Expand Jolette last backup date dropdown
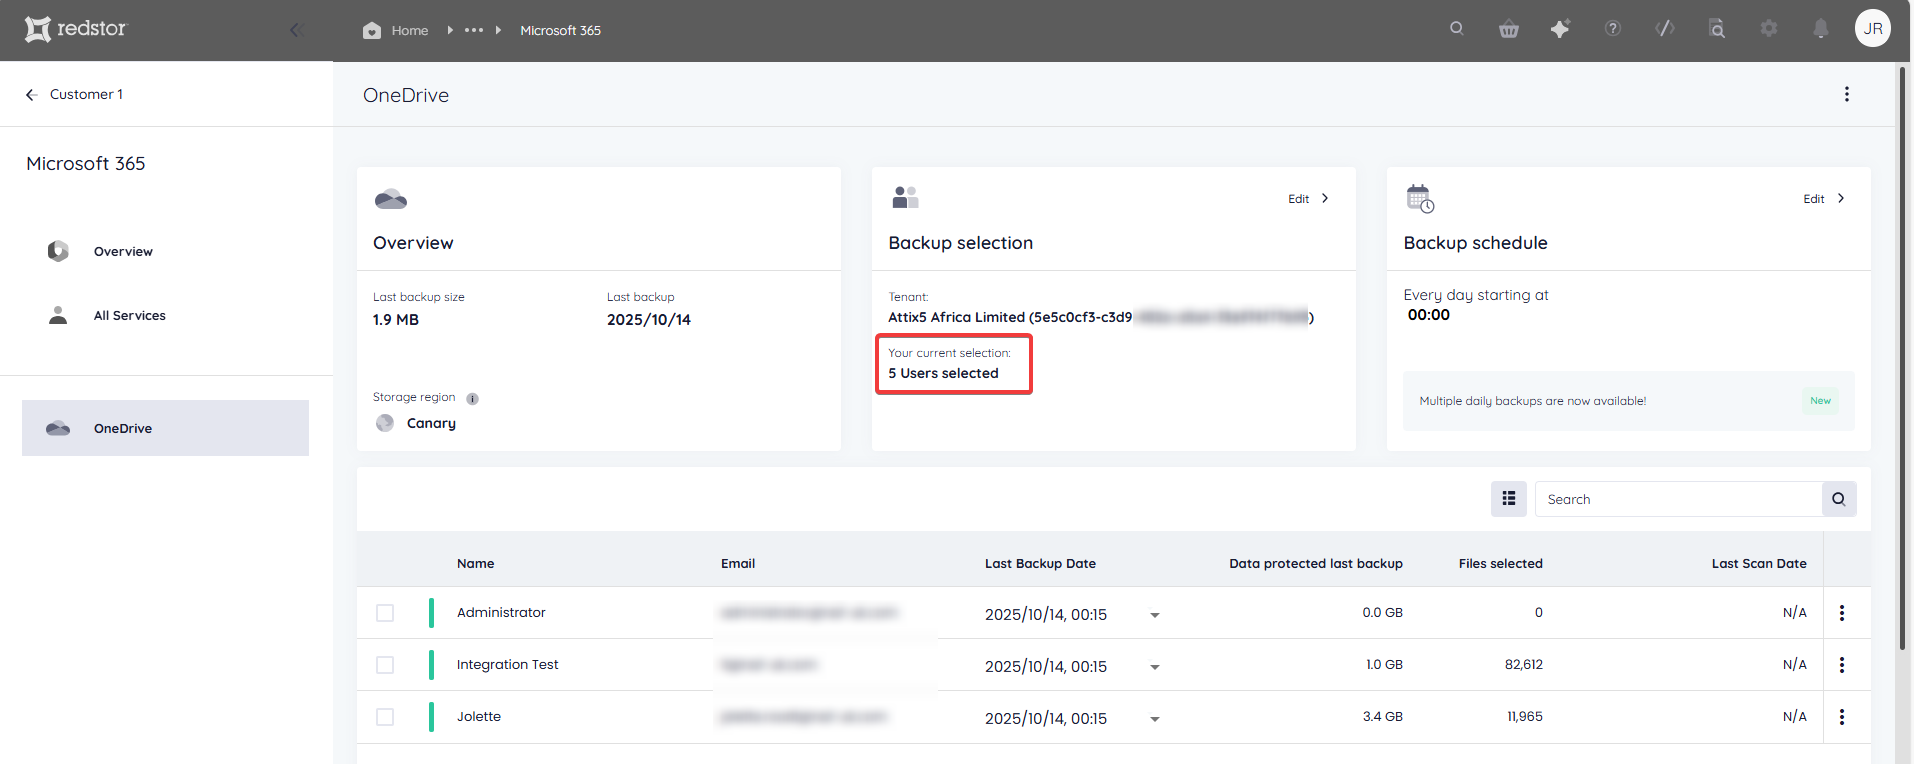The image size is (1914, 764). click(1155, 719)
